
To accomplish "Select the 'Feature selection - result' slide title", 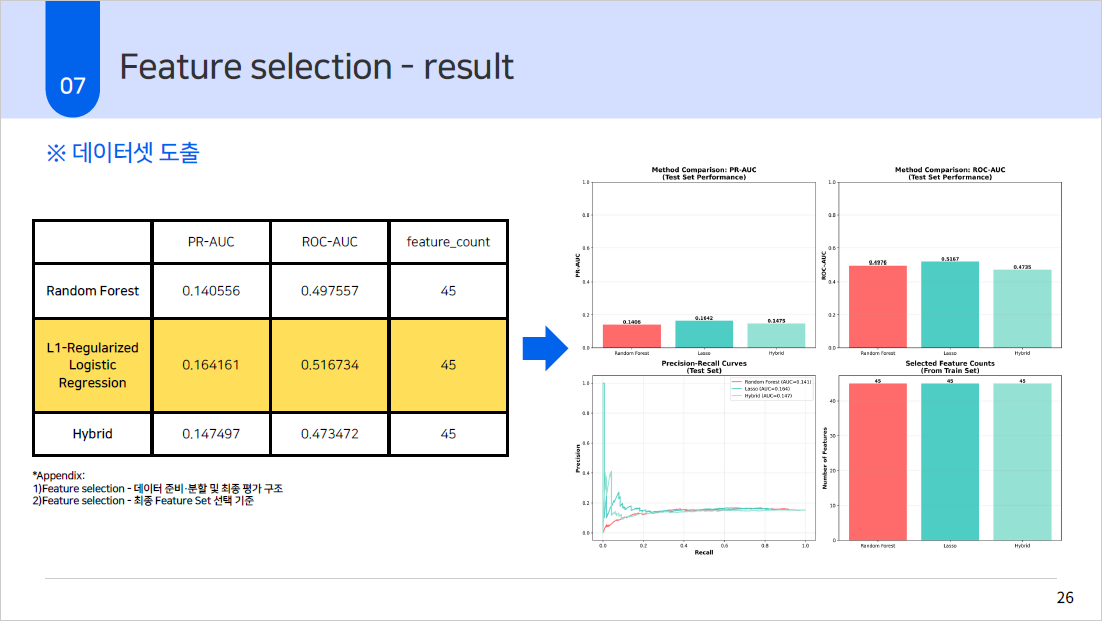I will pos(316,66).
